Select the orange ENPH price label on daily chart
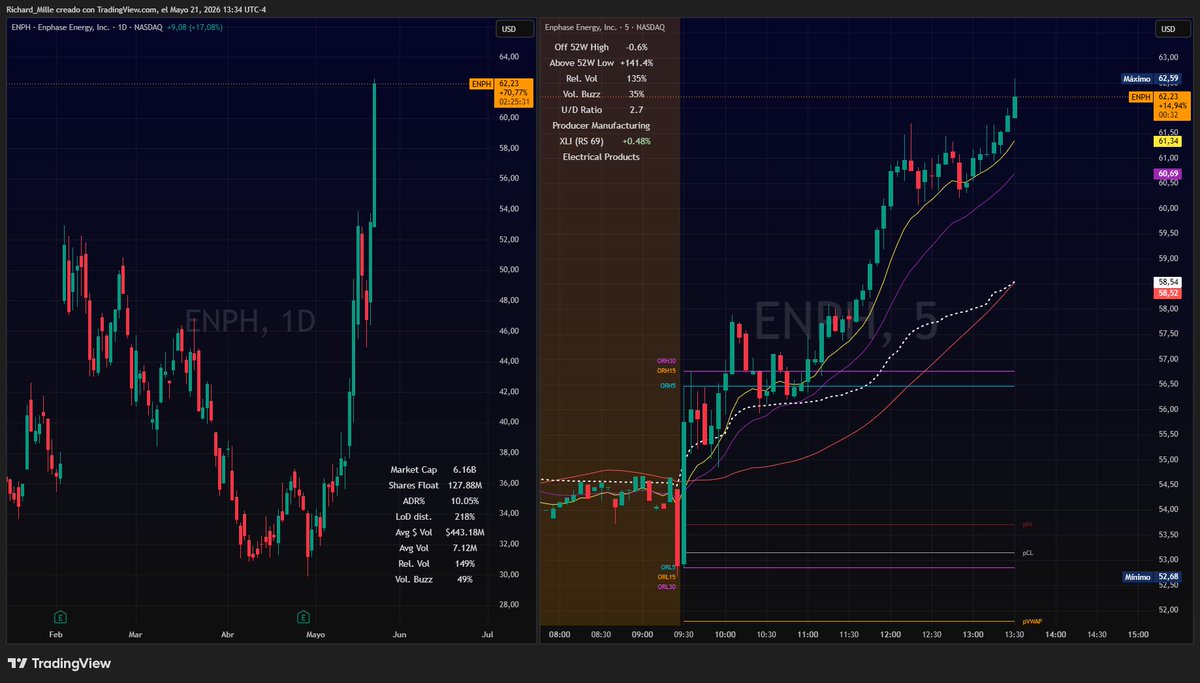The height and width of the screenshot is (683, 1200). 501,93
